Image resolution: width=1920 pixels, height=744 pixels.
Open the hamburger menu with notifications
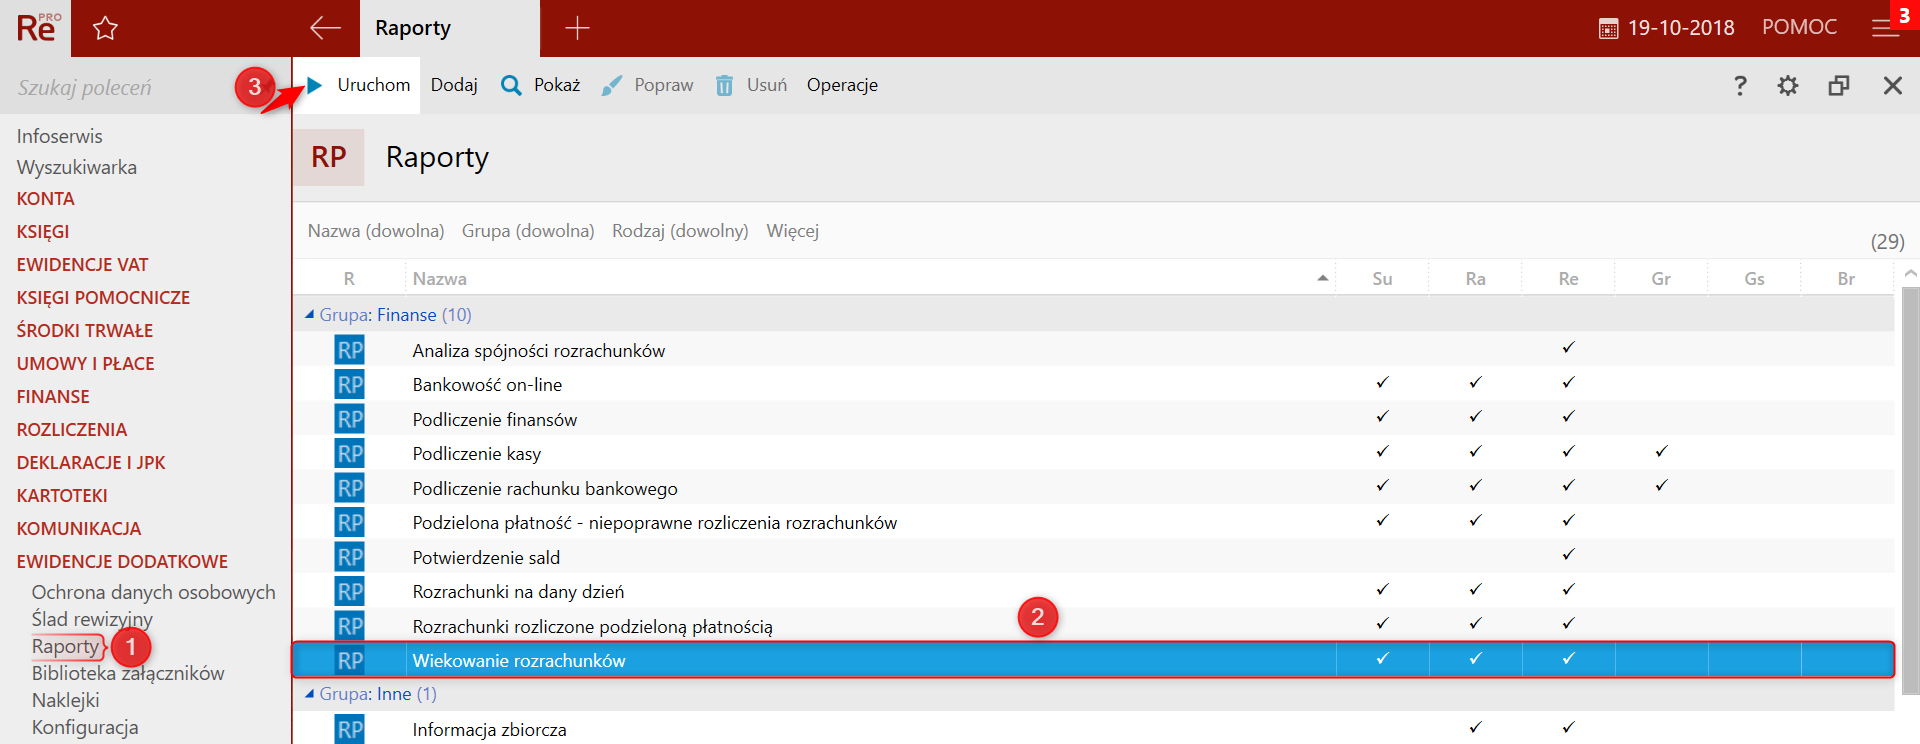coord(1886,28)
